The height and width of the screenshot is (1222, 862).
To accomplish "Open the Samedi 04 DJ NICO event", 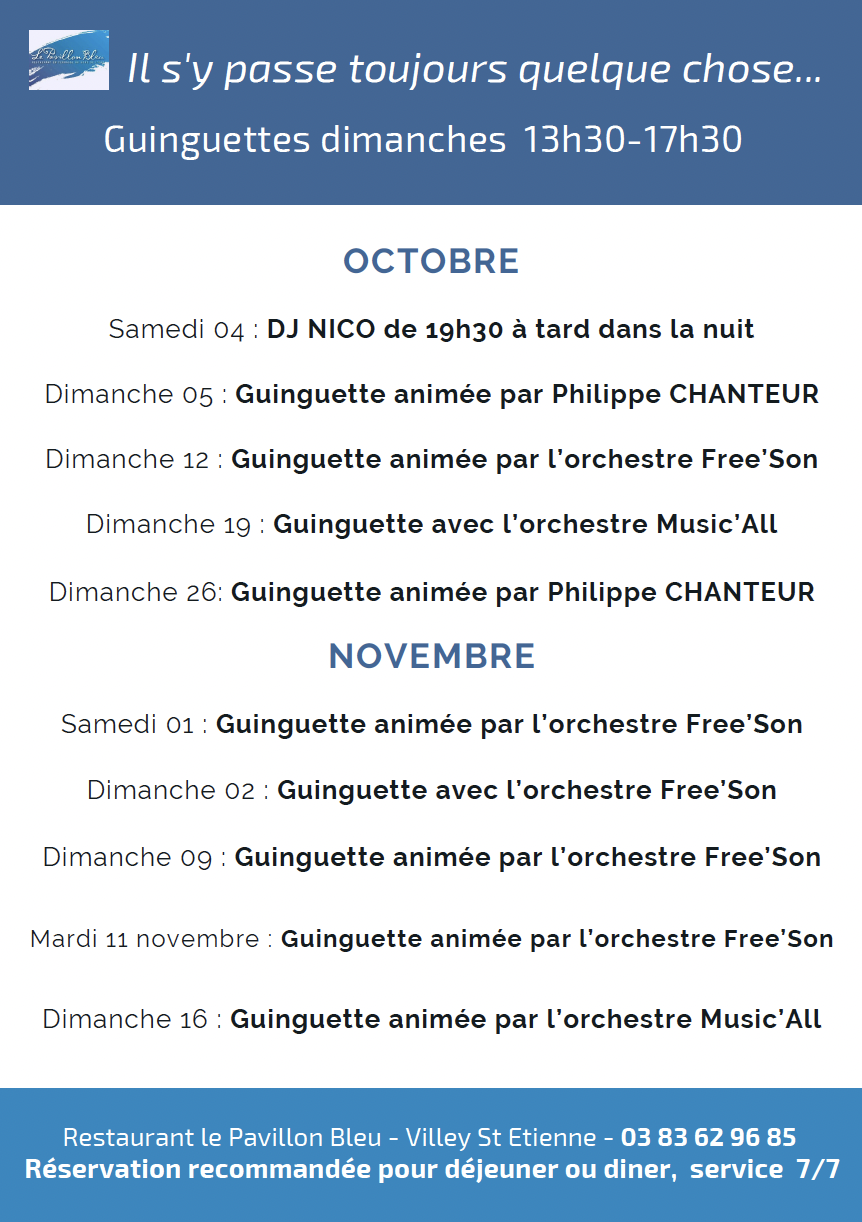I will [431, 329].
